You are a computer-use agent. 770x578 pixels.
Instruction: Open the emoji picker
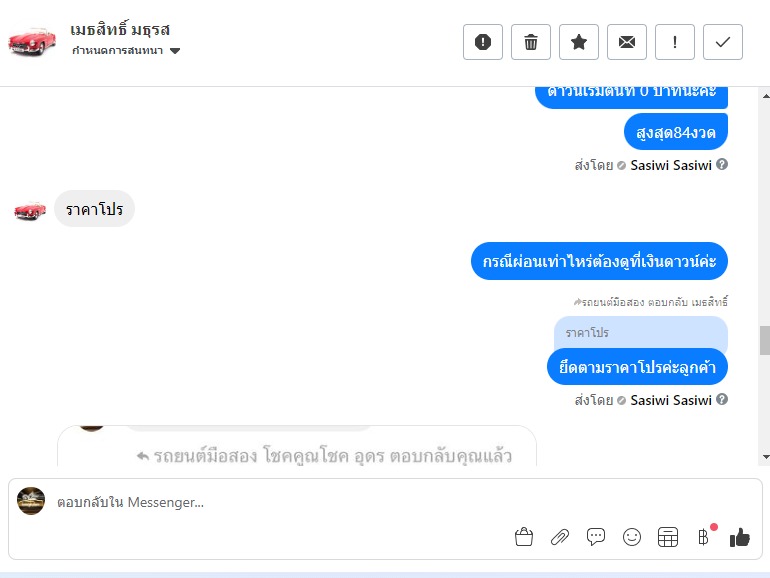coord(632,537)
